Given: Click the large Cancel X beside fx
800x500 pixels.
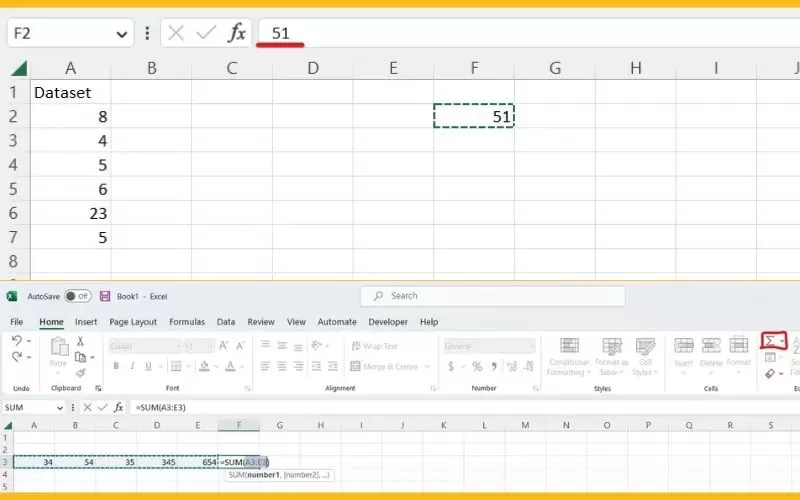Looking at the screenshot, I should pyautogui.click(x=176, y=33).
